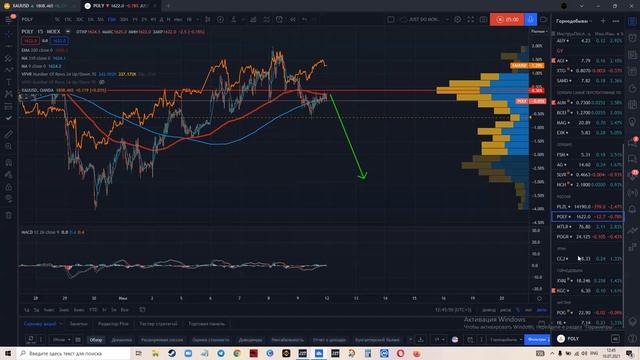
Task: Switch to the Редактор Pine tab
Action: tap(113, 324)
